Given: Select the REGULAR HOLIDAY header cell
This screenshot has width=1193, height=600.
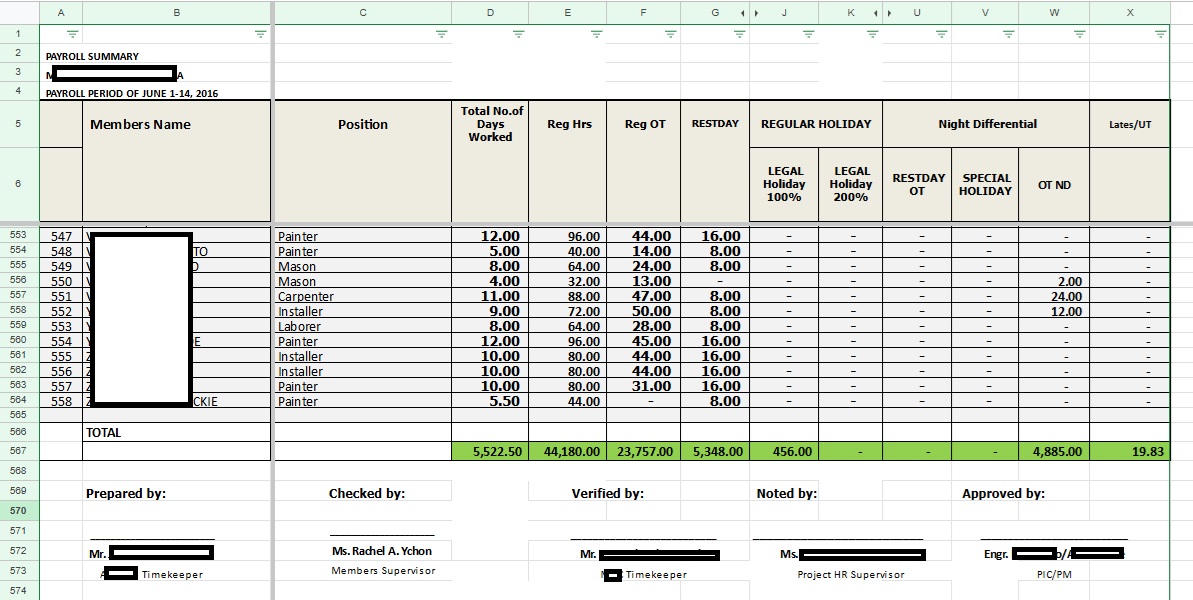Looking at the screenshot, I should (x=816, y=123).
